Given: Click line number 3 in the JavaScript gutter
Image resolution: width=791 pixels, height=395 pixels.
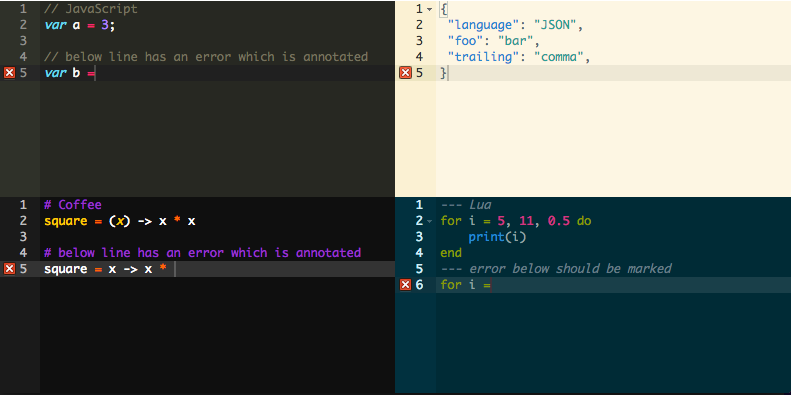Looking at the screenshot, I should pyautogui.click(x=24, y=41).
